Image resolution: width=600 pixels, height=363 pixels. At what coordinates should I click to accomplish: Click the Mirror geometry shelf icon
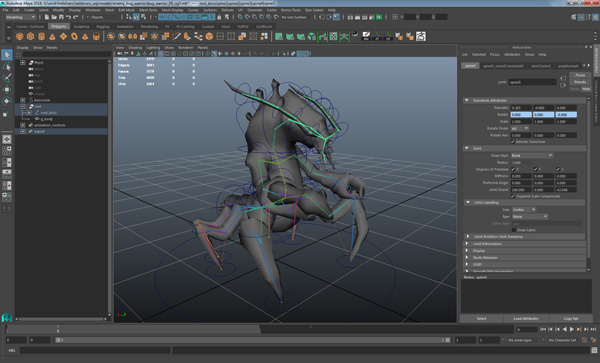click(132, 36)
